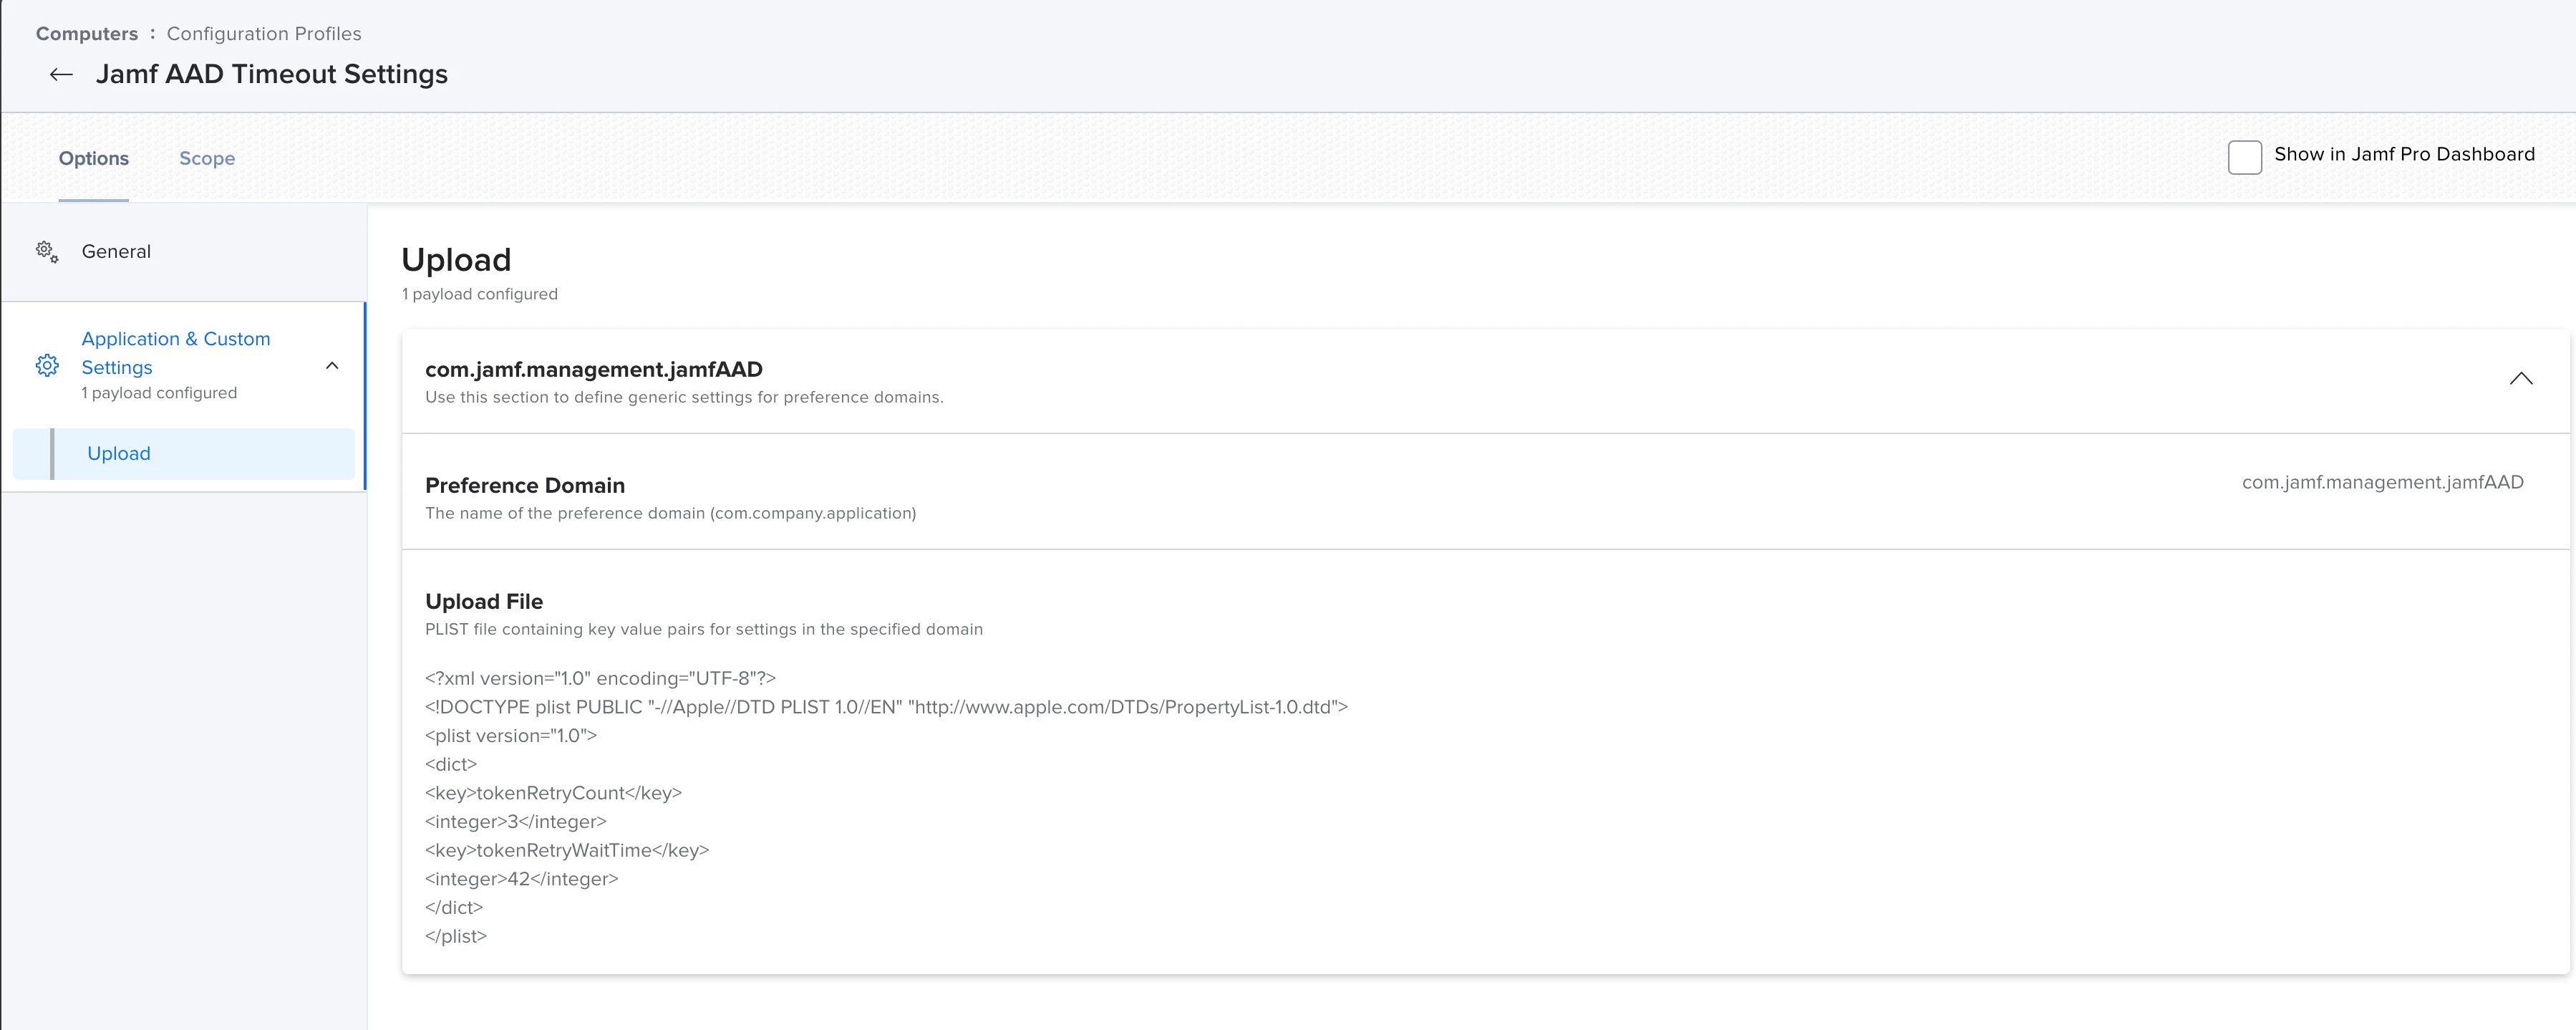This screenshot has width=2576, height=1030.
Task: Collapse the com.jamf.management.jamfAAD payload panel
Action: [x=2520, y=379]
